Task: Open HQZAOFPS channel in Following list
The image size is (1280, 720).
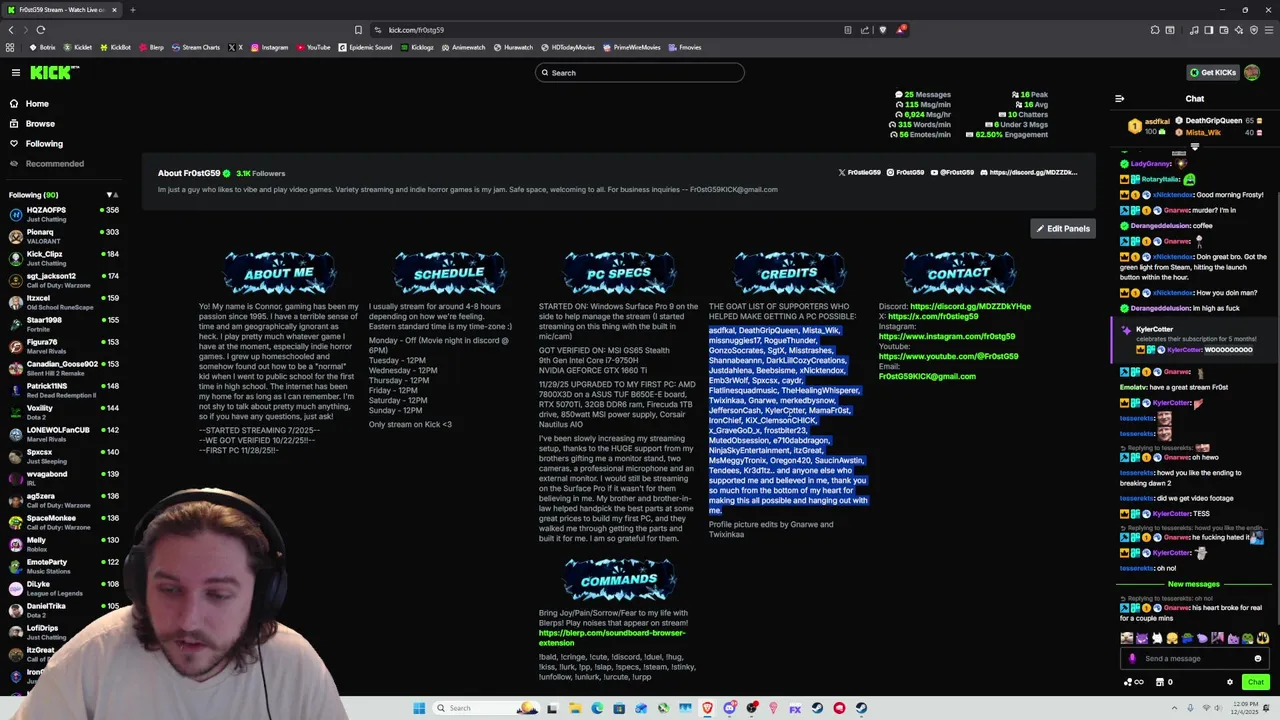Action: 62,214
